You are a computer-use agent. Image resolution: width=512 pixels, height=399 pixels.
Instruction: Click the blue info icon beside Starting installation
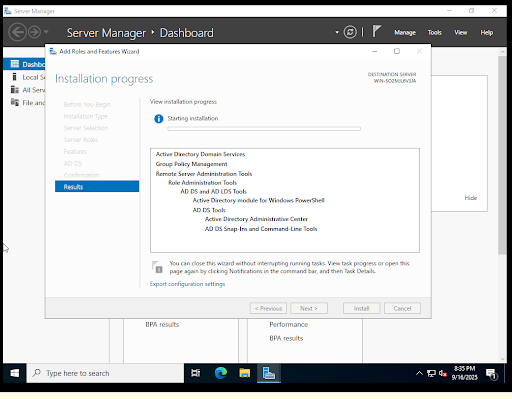pyautogui.click(x=159, y=119)
